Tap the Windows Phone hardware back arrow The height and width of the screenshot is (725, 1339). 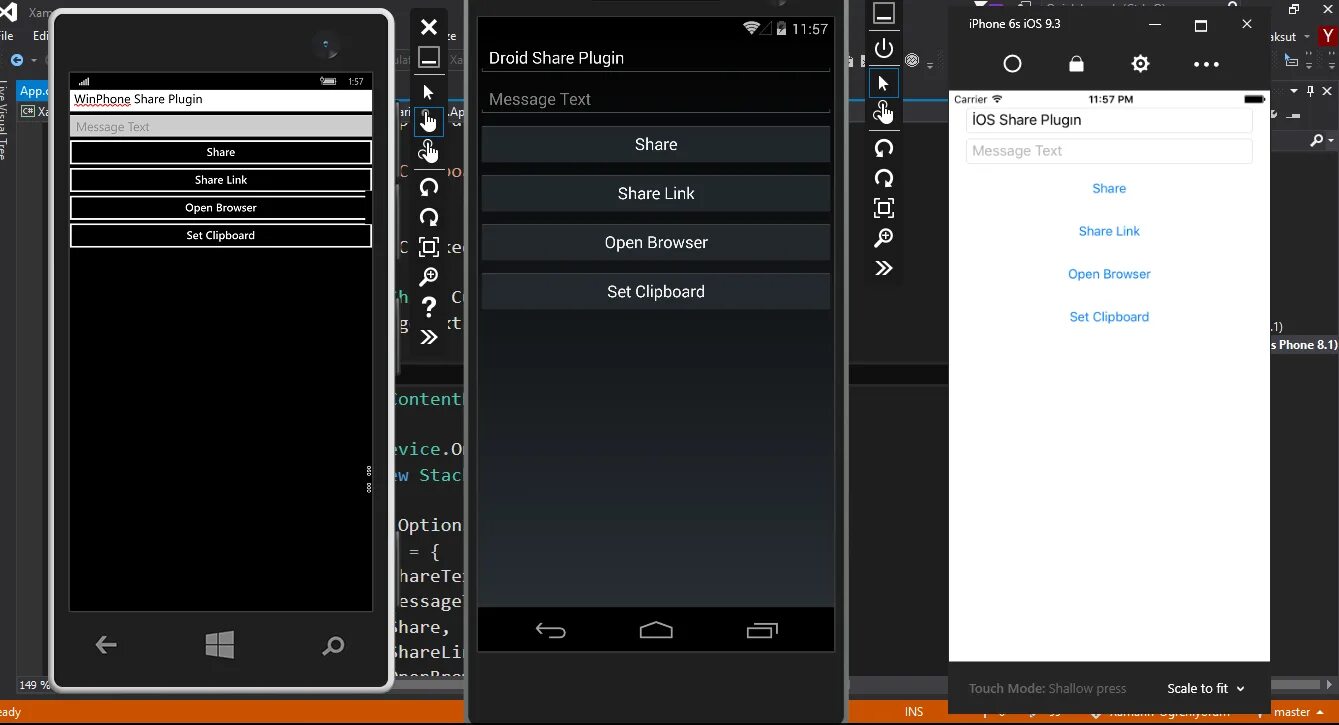[x=106, y=645]
